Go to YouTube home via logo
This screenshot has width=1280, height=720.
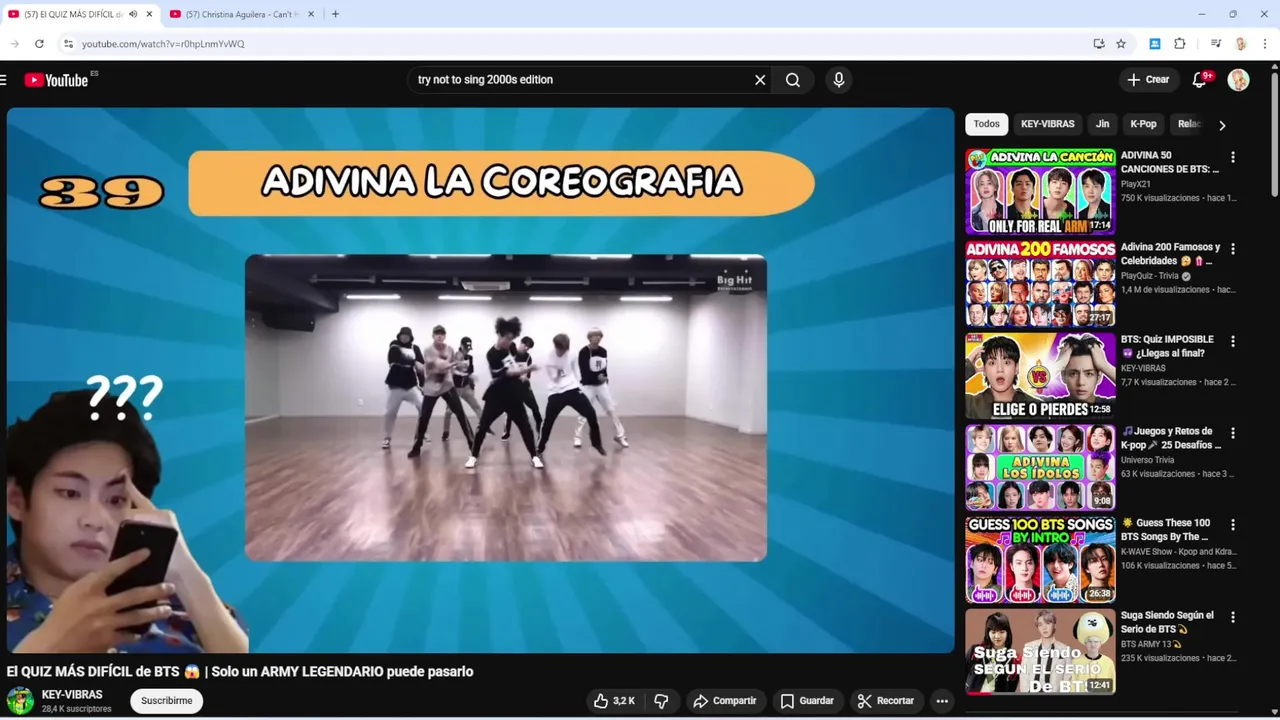(57, 80)
